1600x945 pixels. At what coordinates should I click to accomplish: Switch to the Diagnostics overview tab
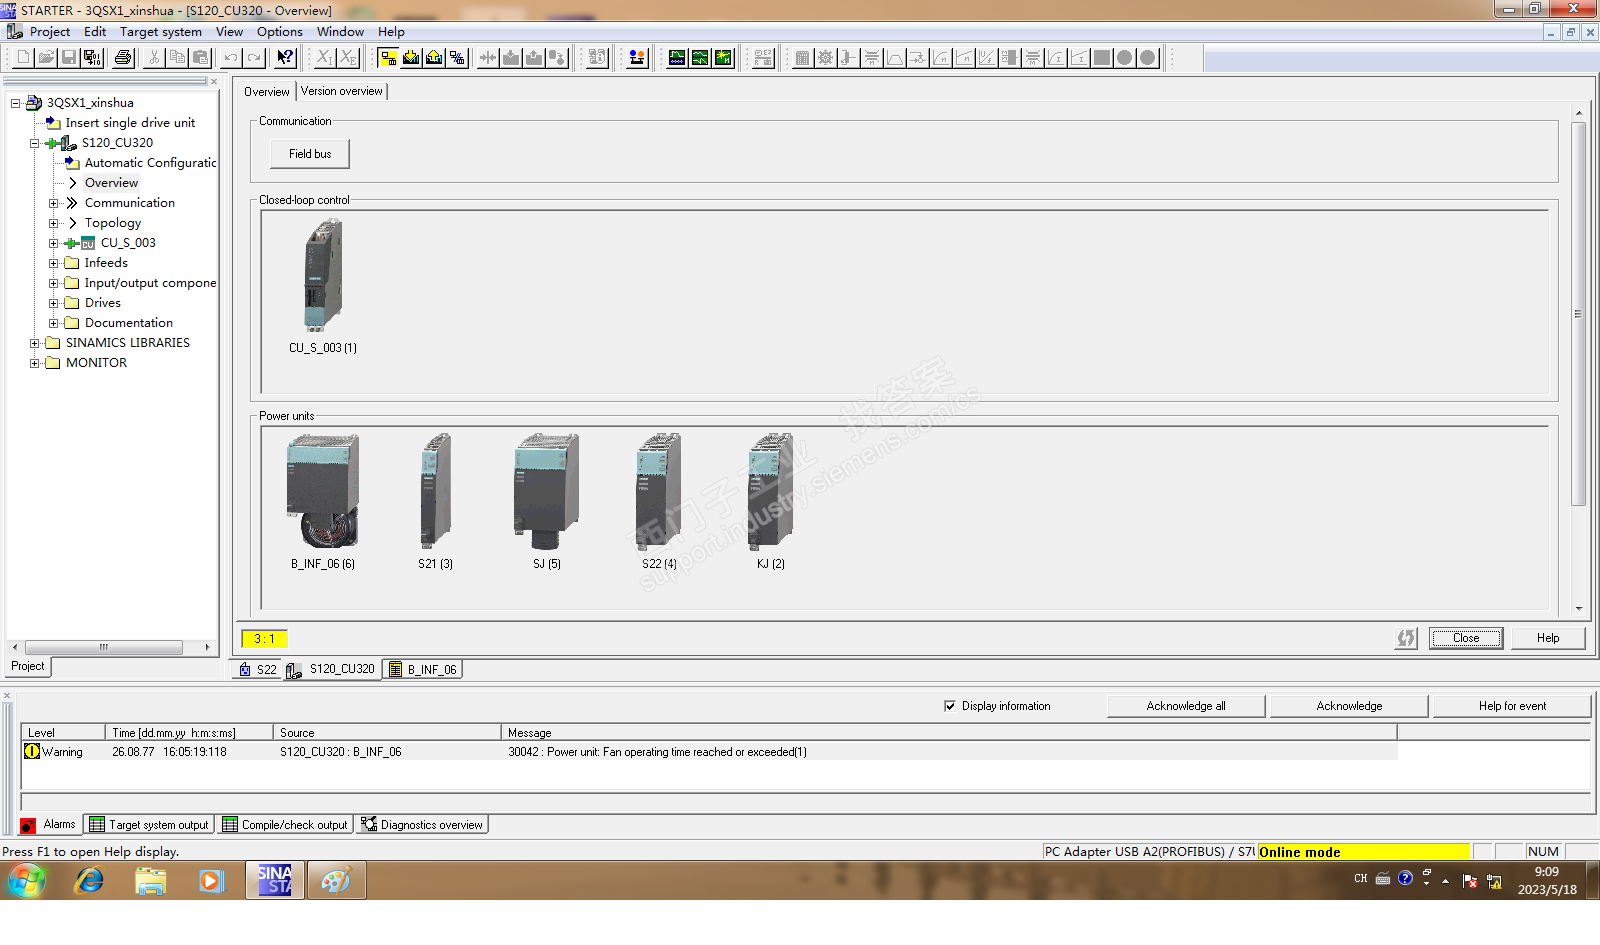[423, 825]
